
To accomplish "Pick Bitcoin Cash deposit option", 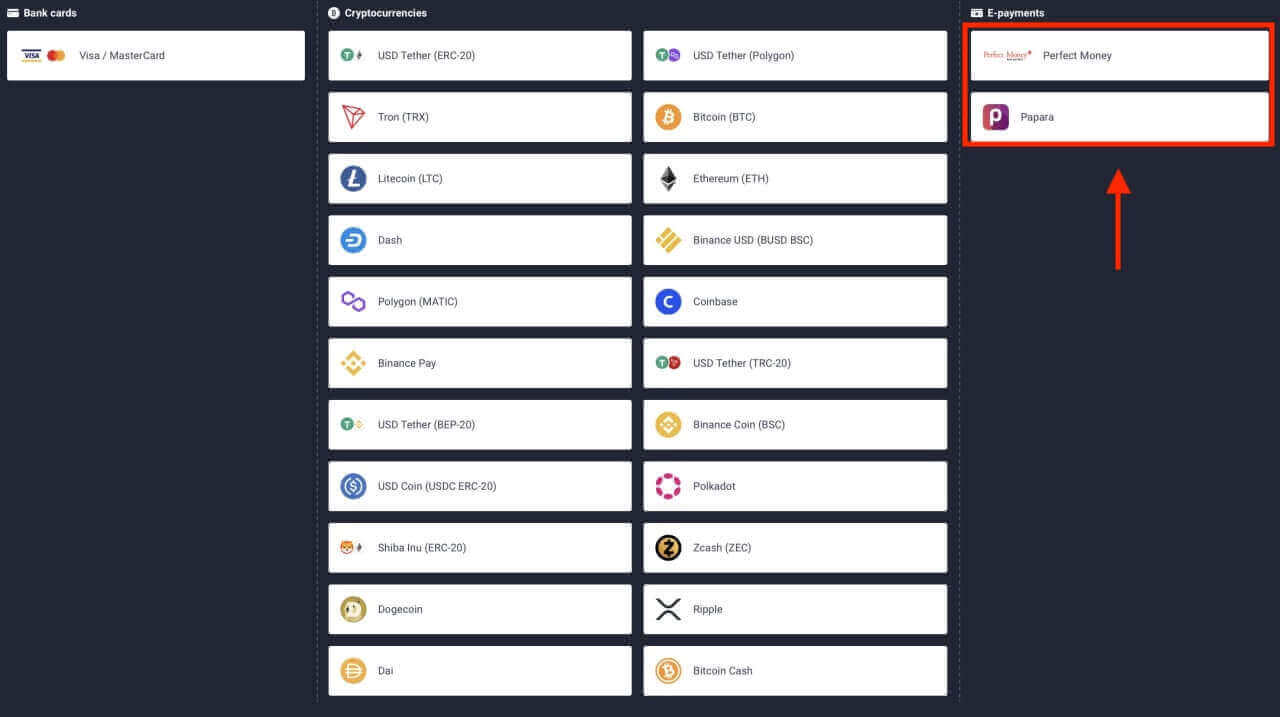I will tap(794, 671).
